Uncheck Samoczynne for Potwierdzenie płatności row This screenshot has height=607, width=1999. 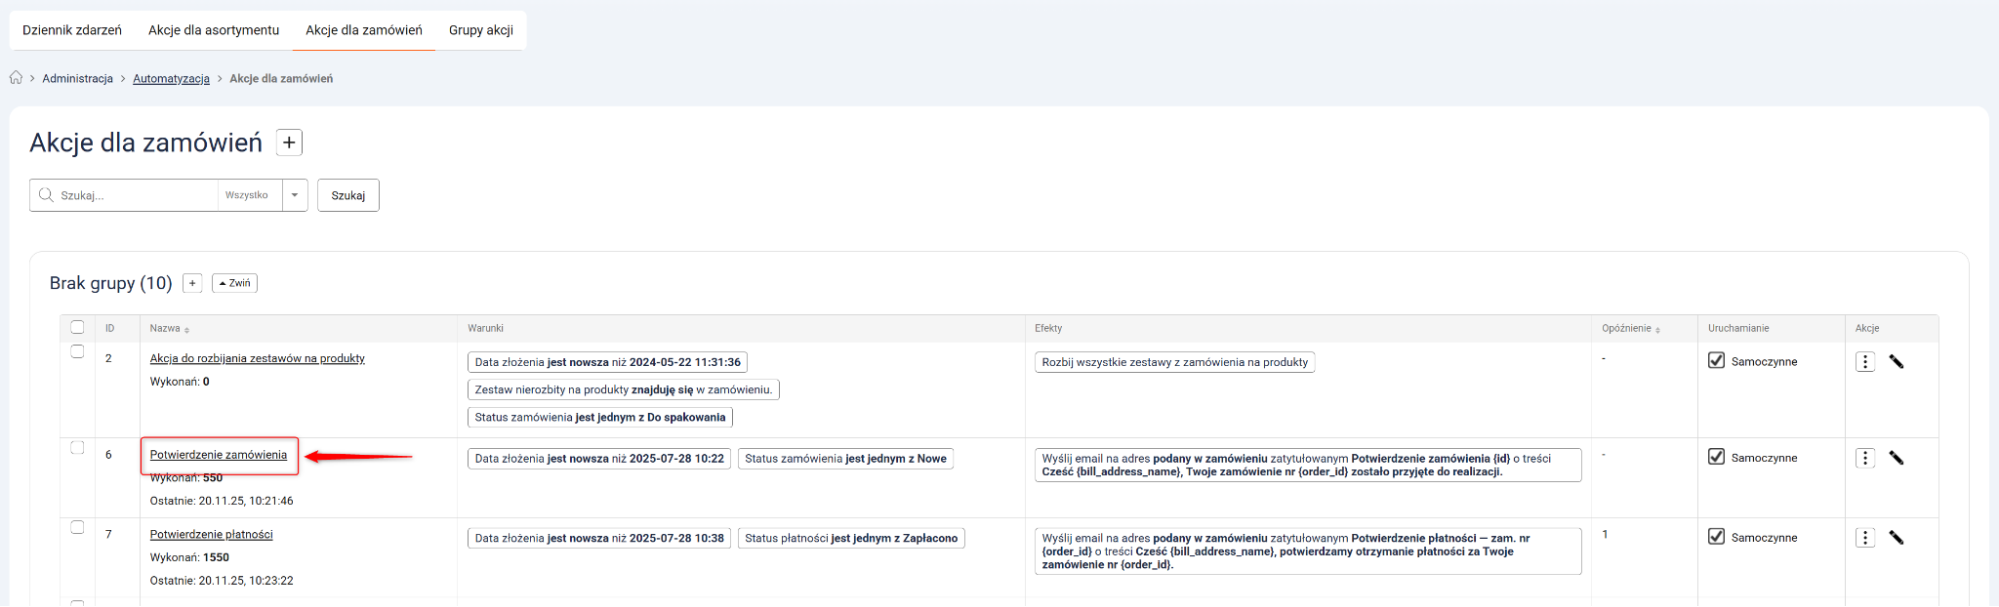(x=1717, y=537)
